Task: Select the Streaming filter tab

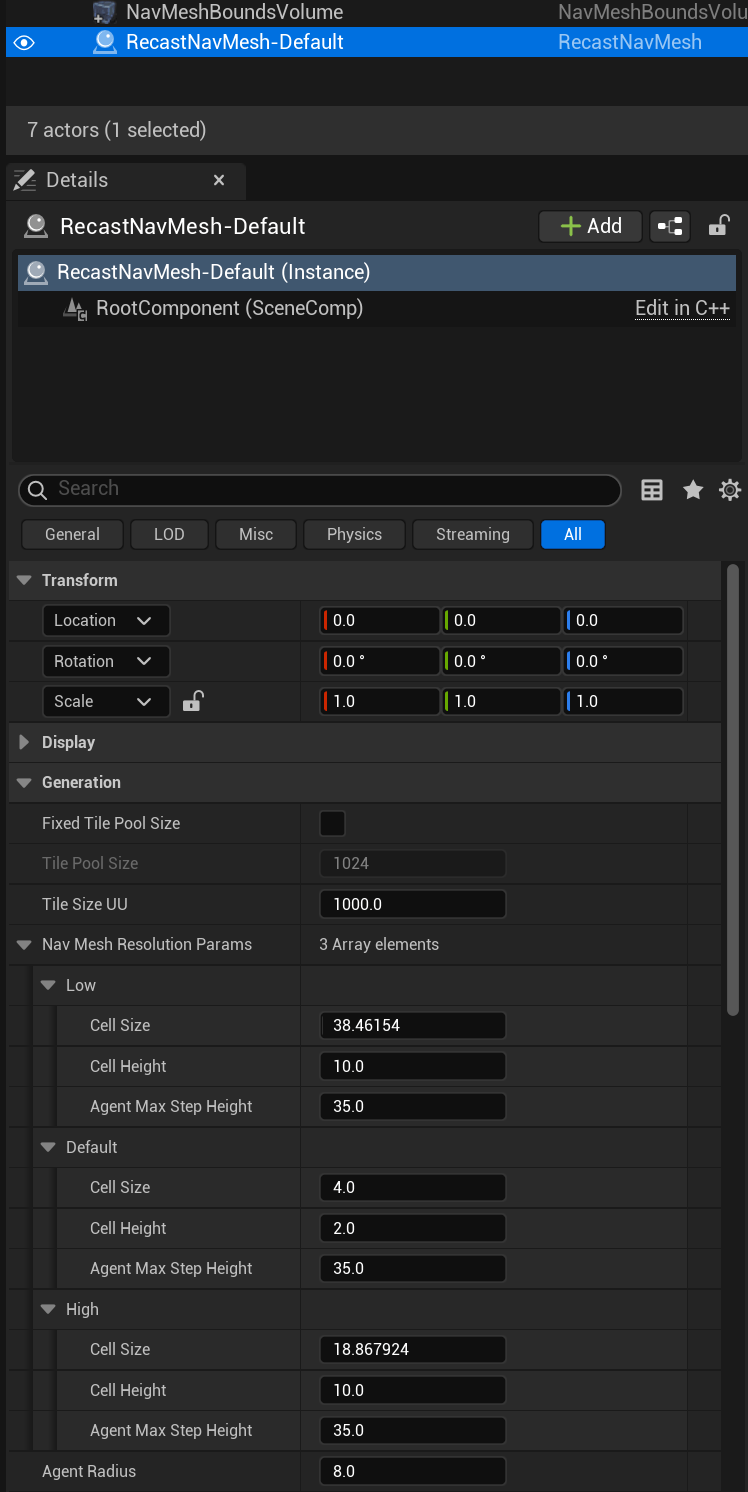Action: tap(472, 534)
